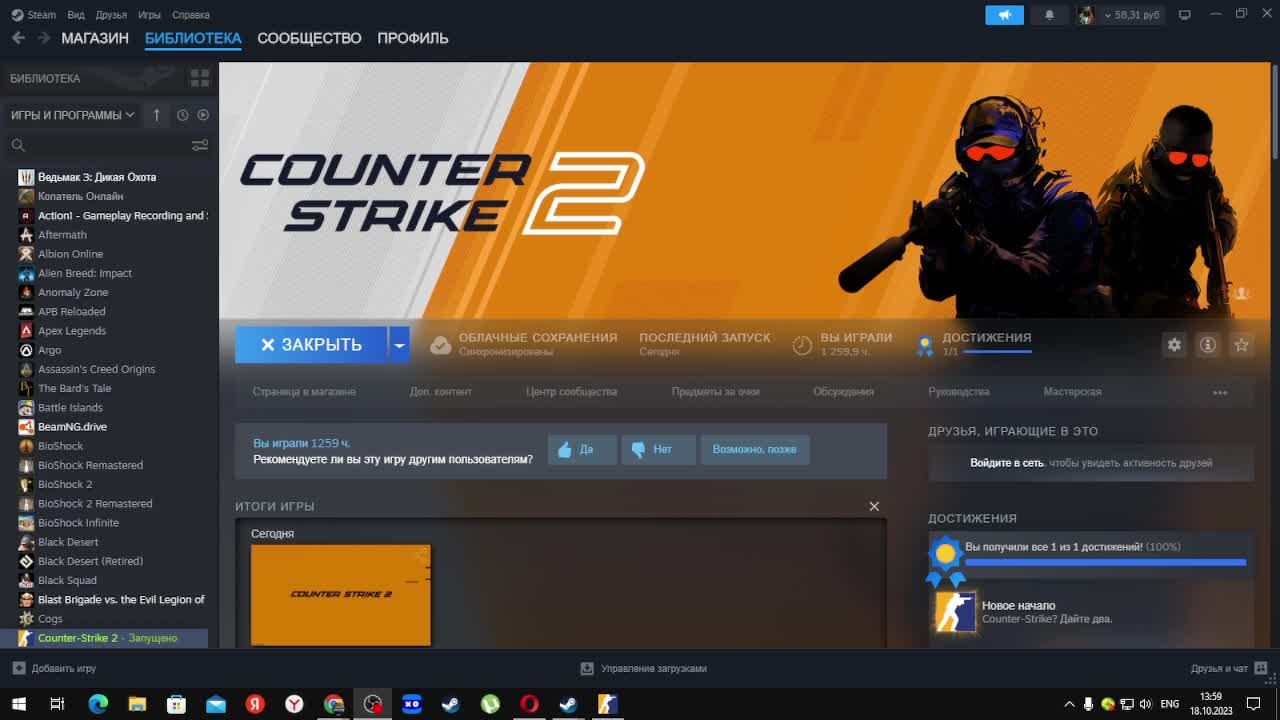Click the Возможно, позже button

pyautogui.click(x=755, y=450)
